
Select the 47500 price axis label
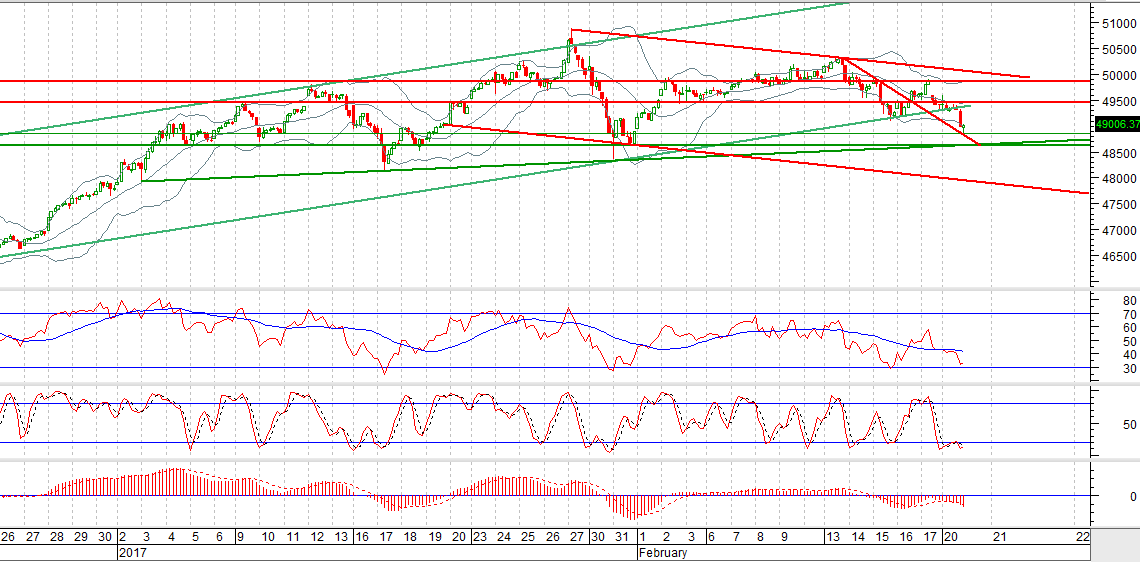click(x=1121, y=204)
